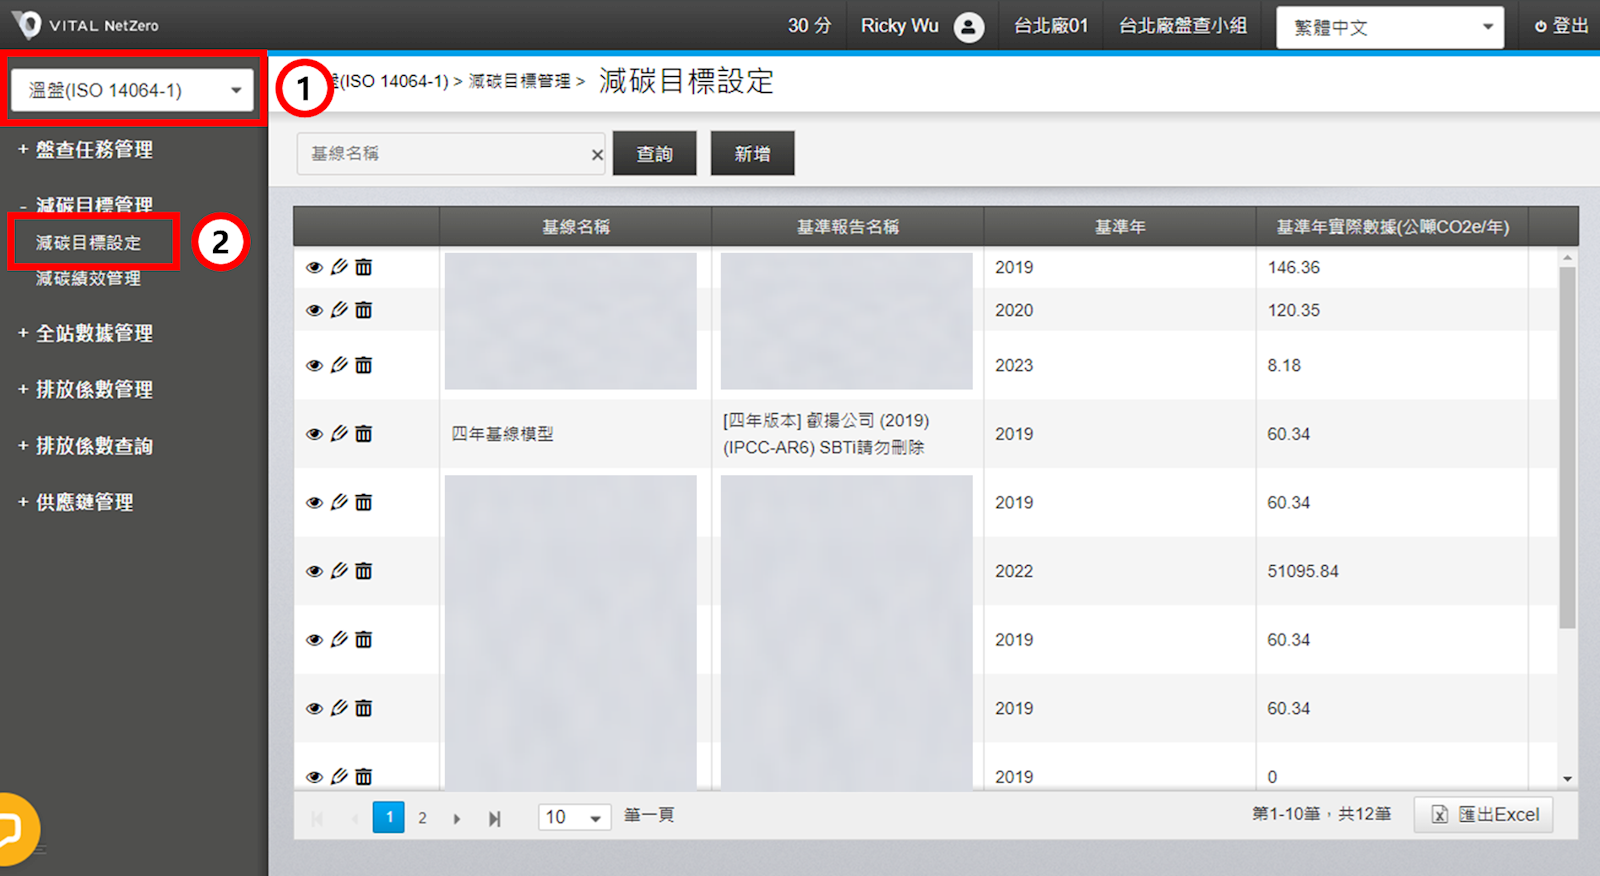The height and width of the screenshot is (876, 1600).
Task: Open the user profile avatar icon
Action: 968,27
